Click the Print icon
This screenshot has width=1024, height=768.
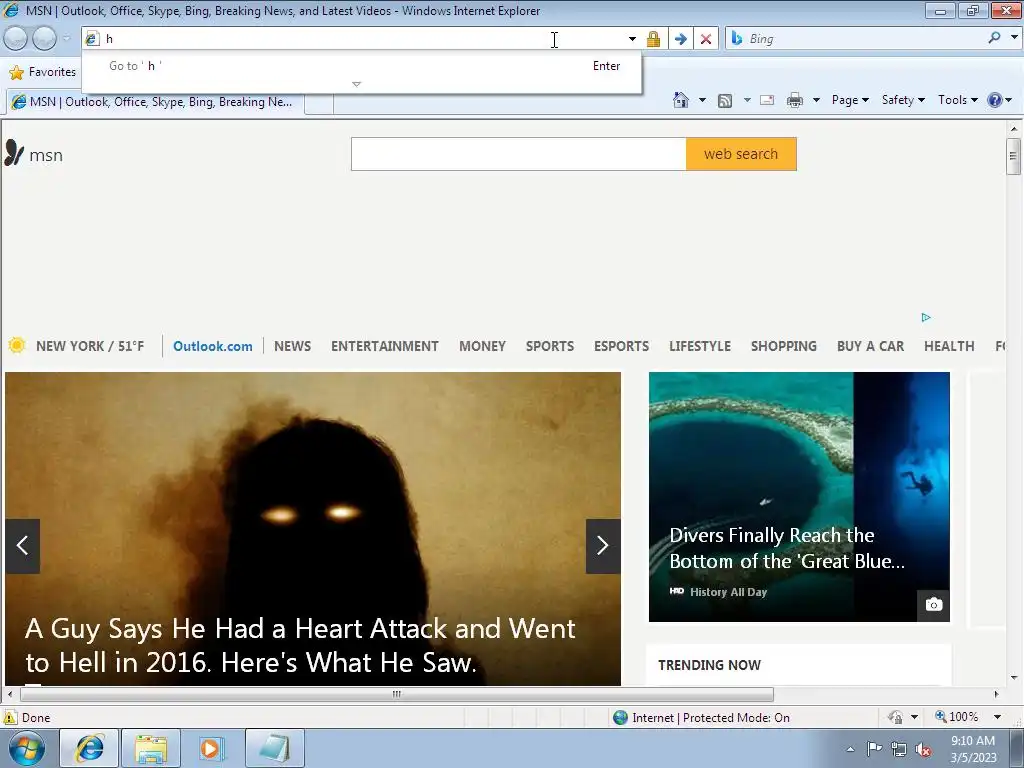pos(795,100)
